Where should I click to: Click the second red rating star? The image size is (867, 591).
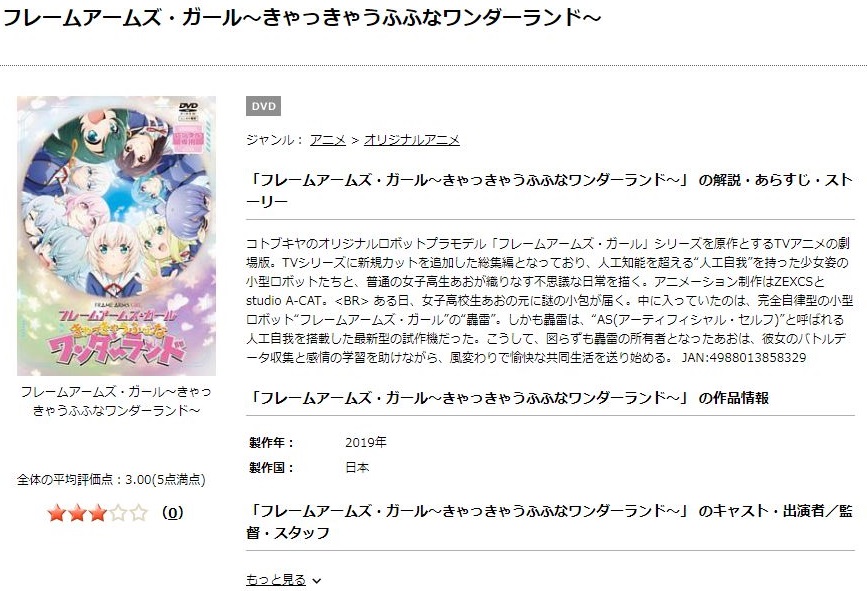pyautogui.click(x=77, y=513)
